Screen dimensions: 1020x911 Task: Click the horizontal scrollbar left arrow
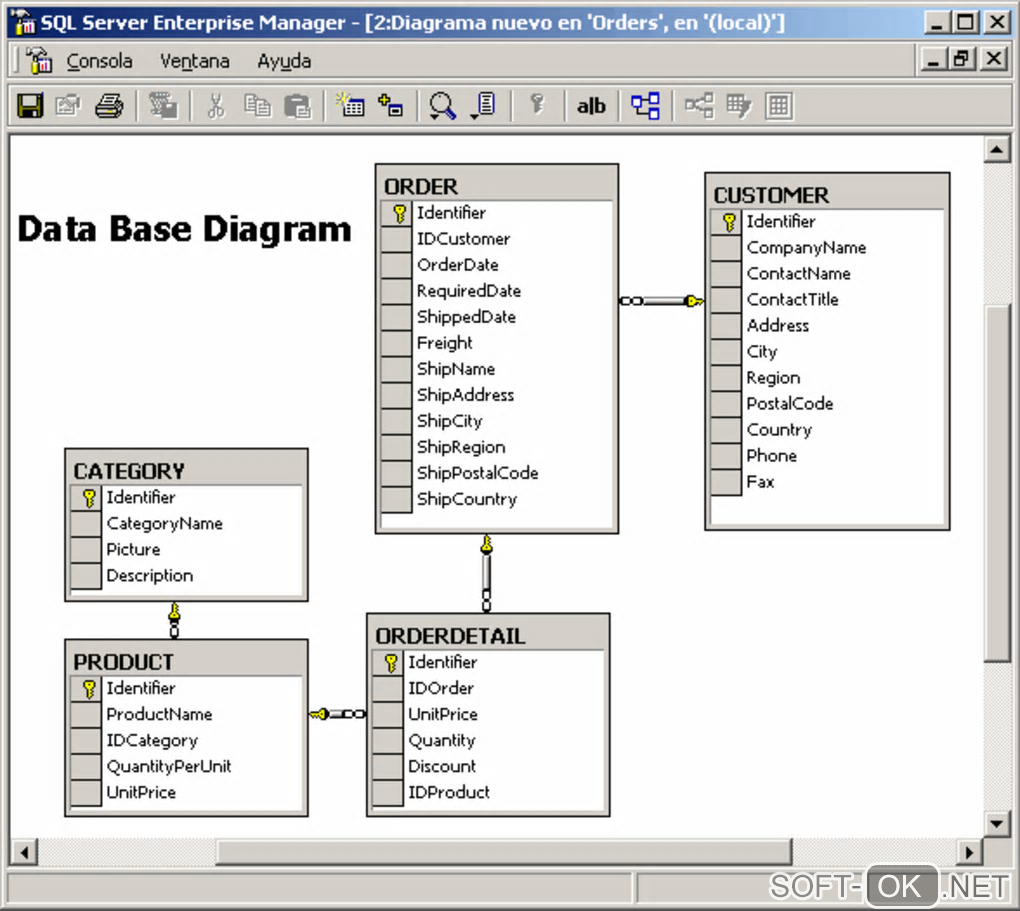tap(24, 852)
